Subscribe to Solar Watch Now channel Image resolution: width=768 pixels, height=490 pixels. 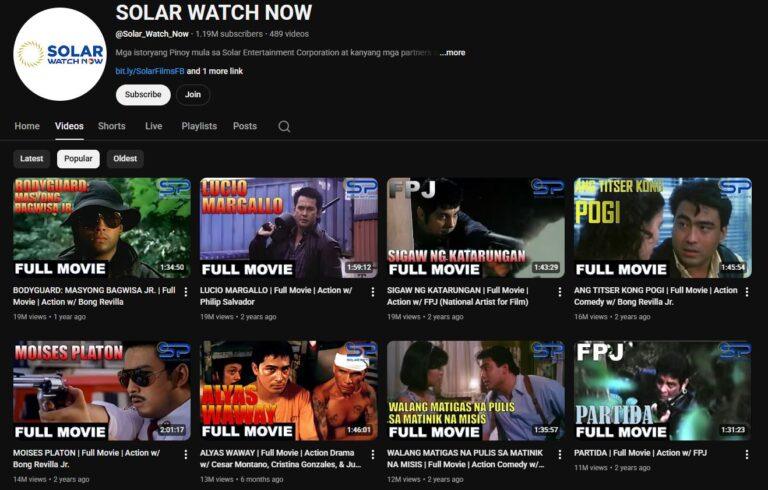(x=143, y=95)
